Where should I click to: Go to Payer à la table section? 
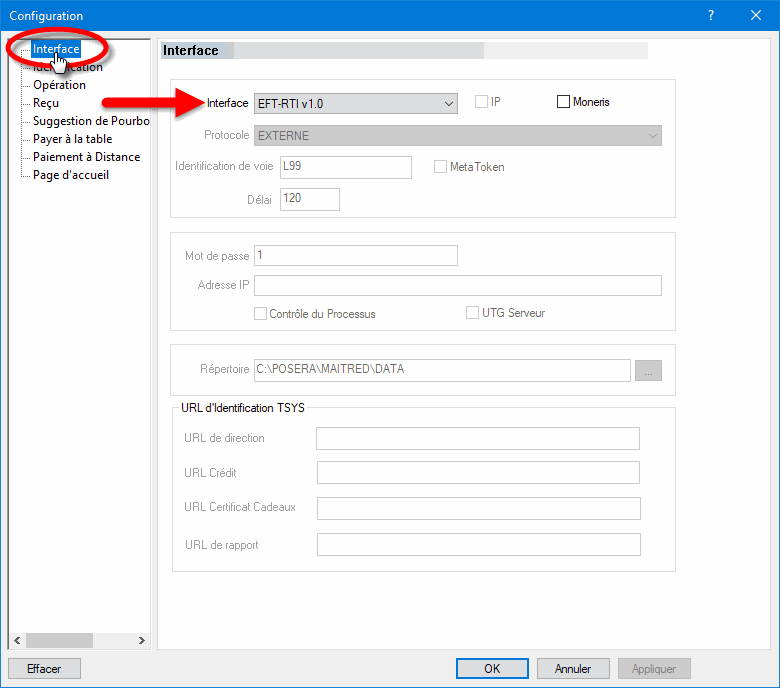(72, 139)
